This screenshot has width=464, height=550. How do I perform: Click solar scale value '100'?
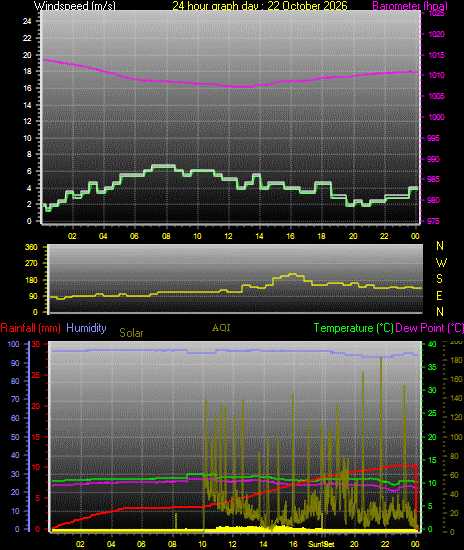(x=456, y=437)
